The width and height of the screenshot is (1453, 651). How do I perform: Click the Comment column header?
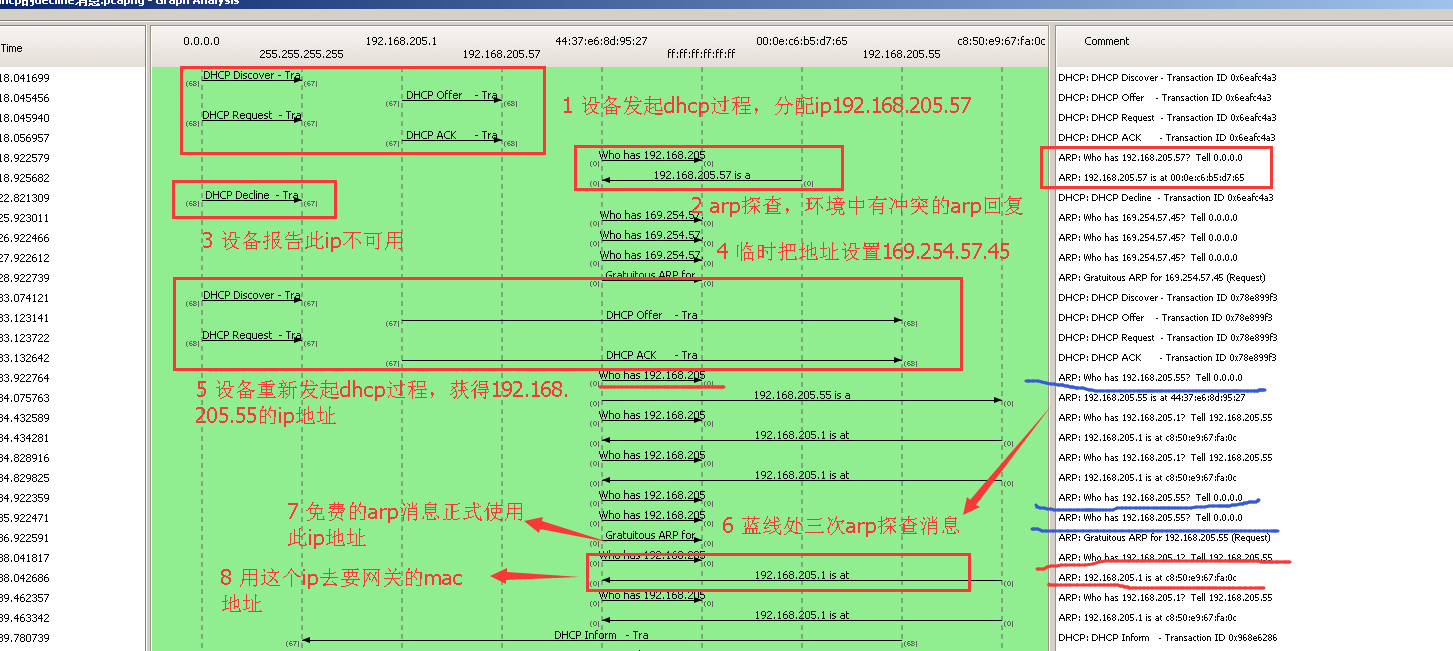[x=1107, y=41]
